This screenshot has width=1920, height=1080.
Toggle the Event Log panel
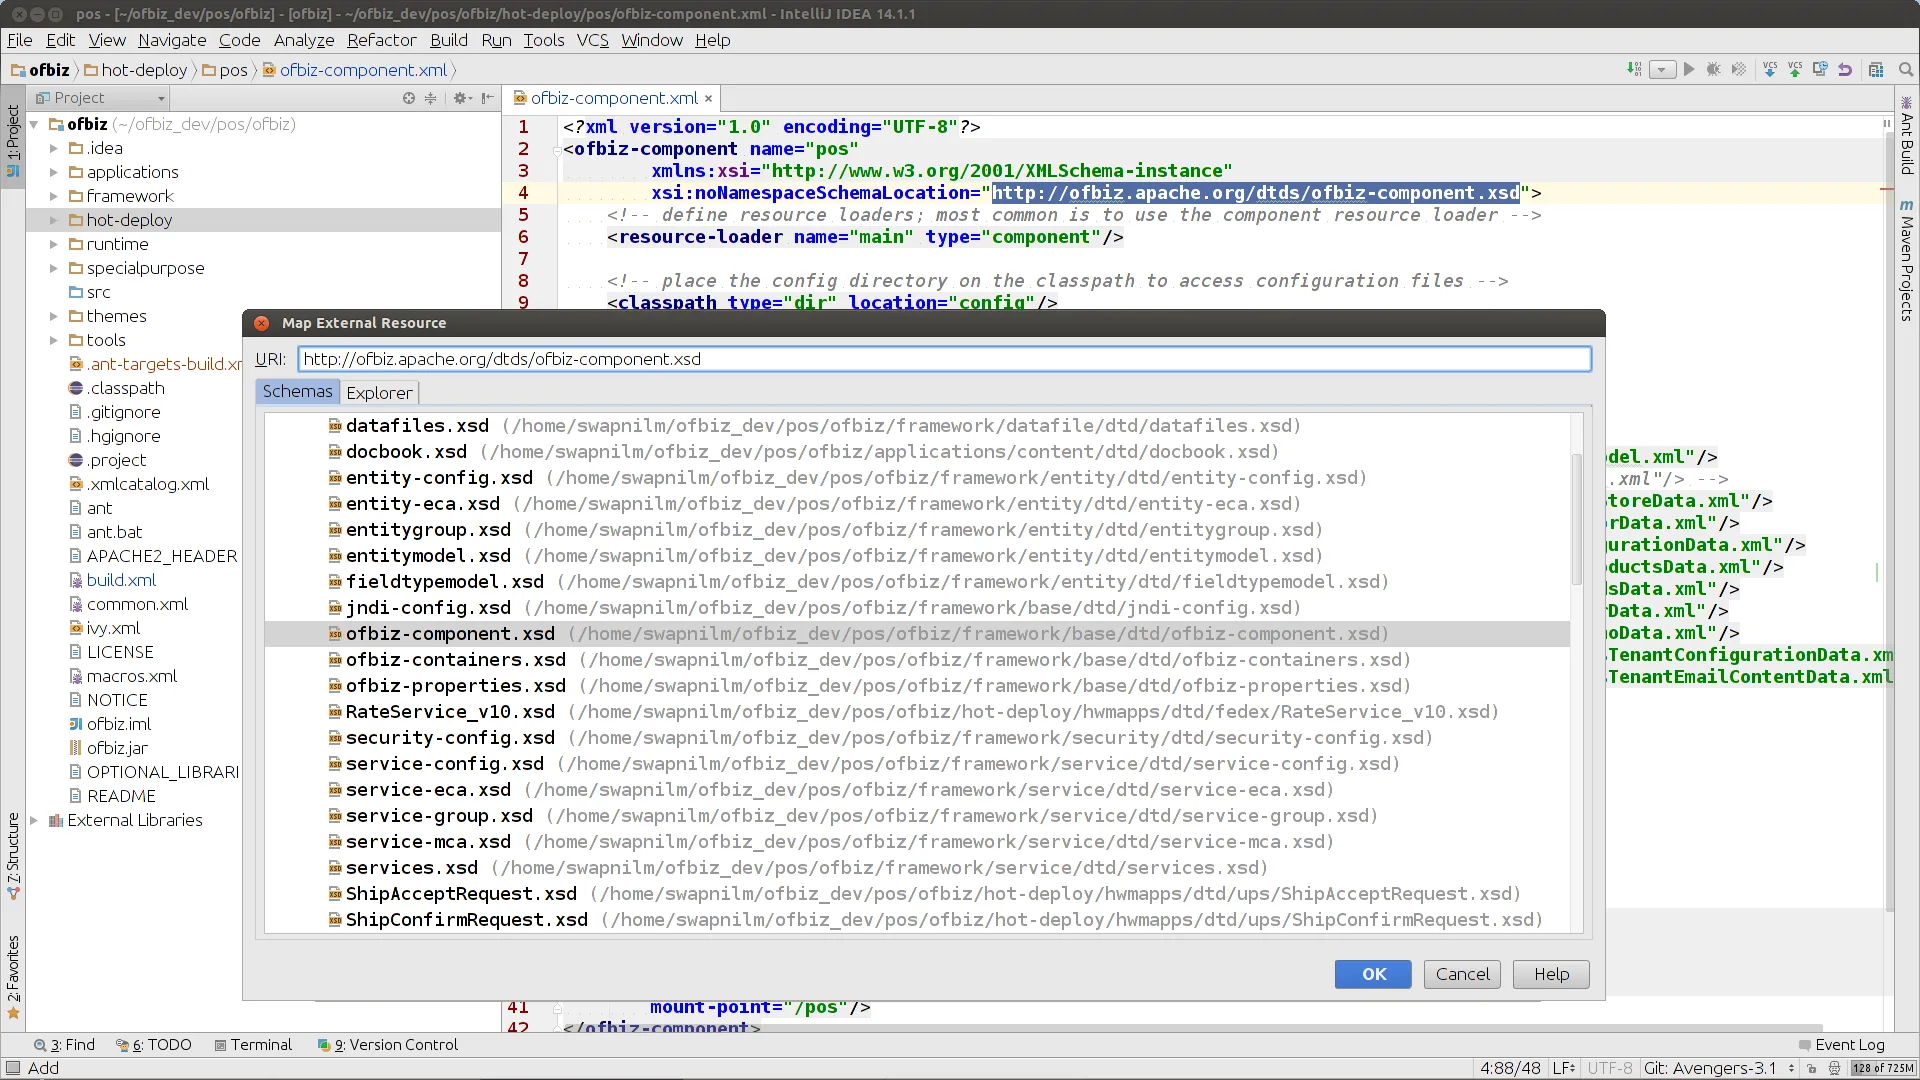point(1841,1045)
